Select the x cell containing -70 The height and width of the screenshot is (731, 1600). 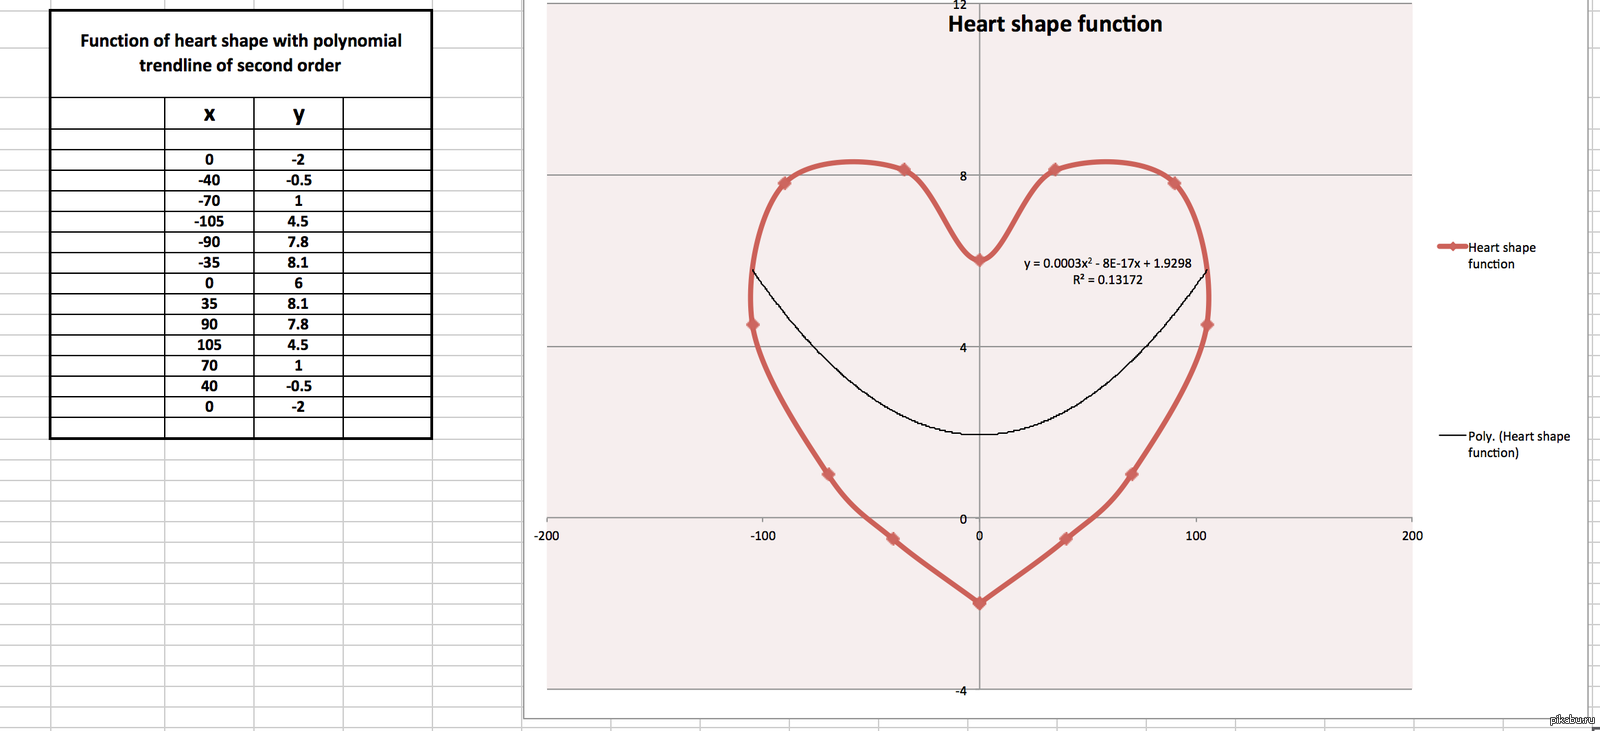(209, 201)
